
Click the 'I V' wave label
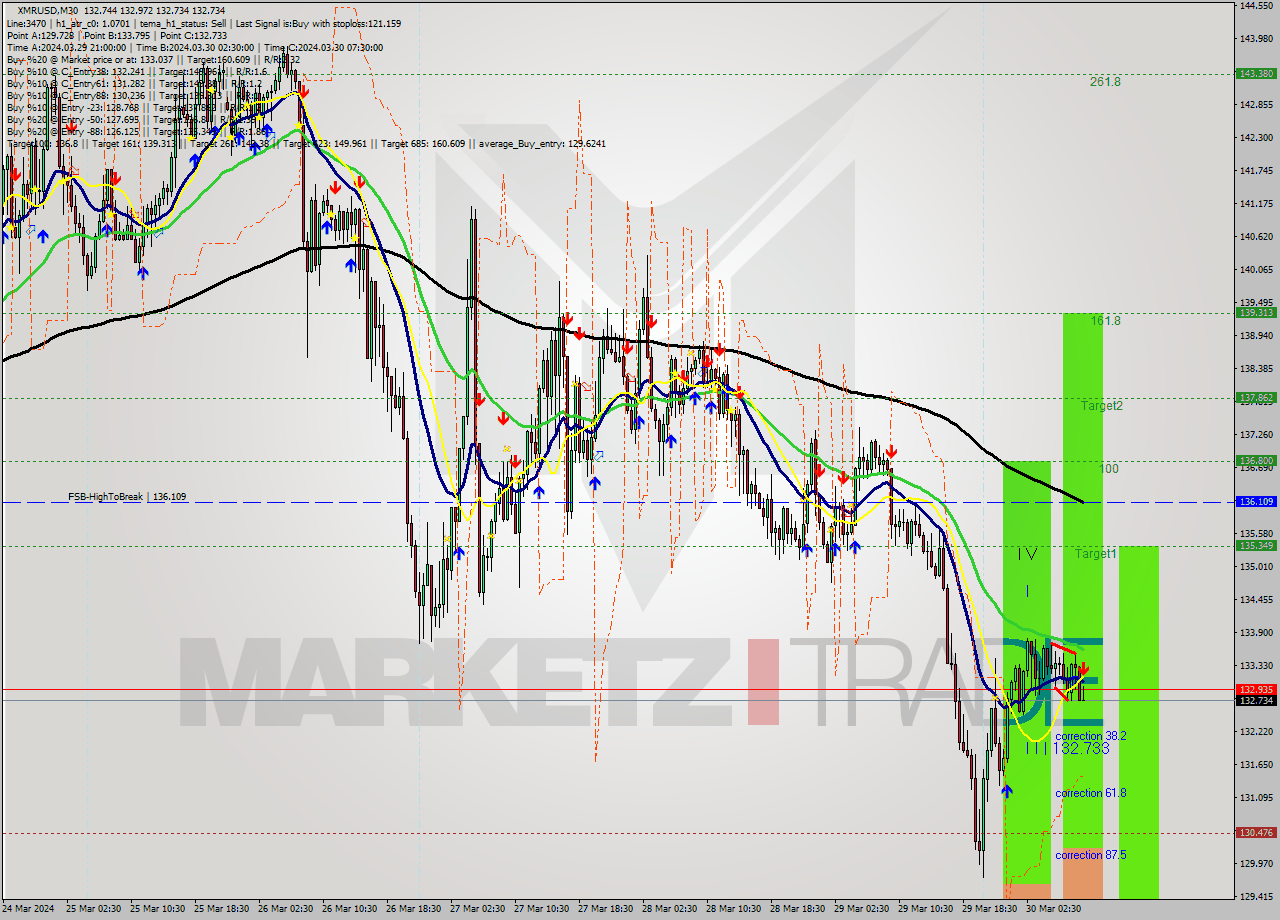coord(1027,554)
